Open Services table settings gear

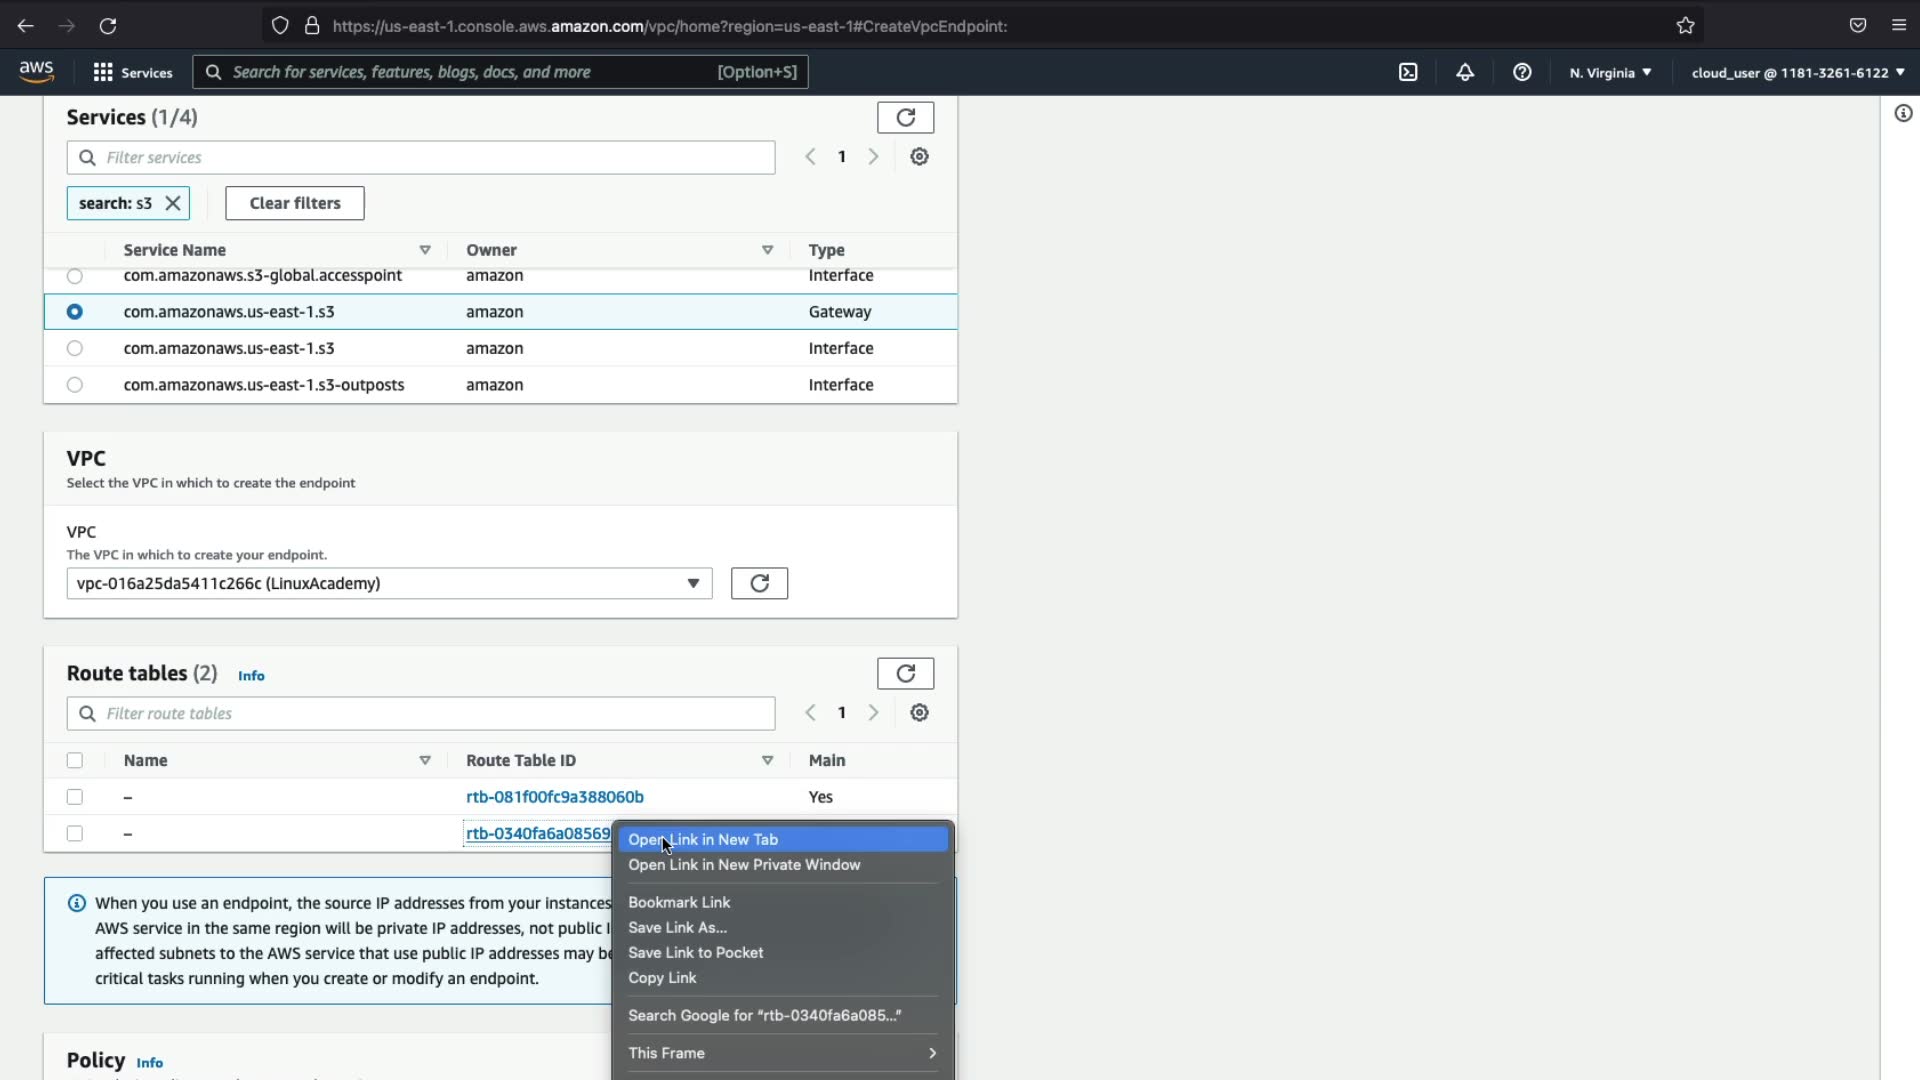click(919, 157)
